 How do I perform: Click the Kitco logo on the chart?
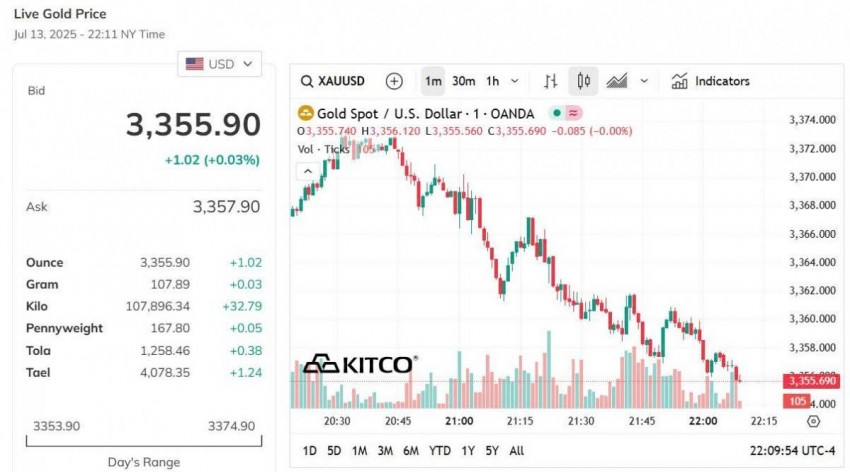(x=360, y=364)
